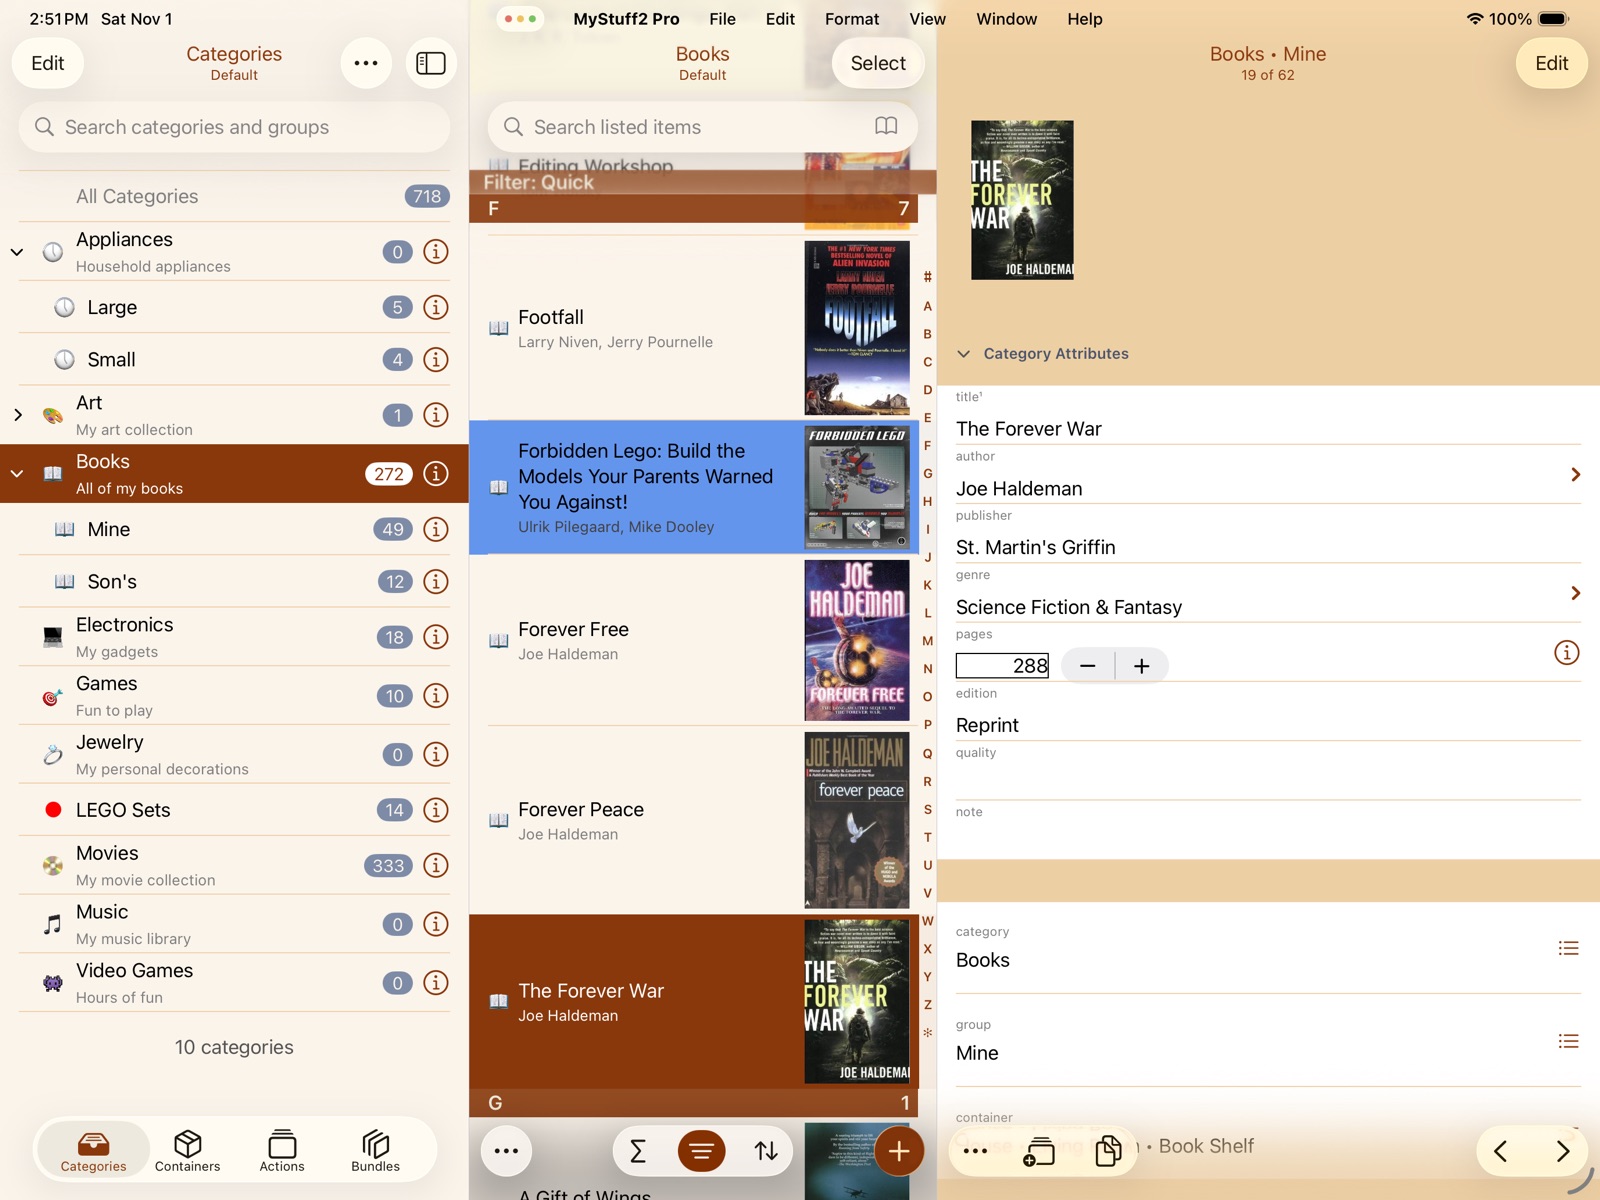This screenshot has height=1200, width=1600.
Task: Switch to the Actions tab
Action: 282,1151
